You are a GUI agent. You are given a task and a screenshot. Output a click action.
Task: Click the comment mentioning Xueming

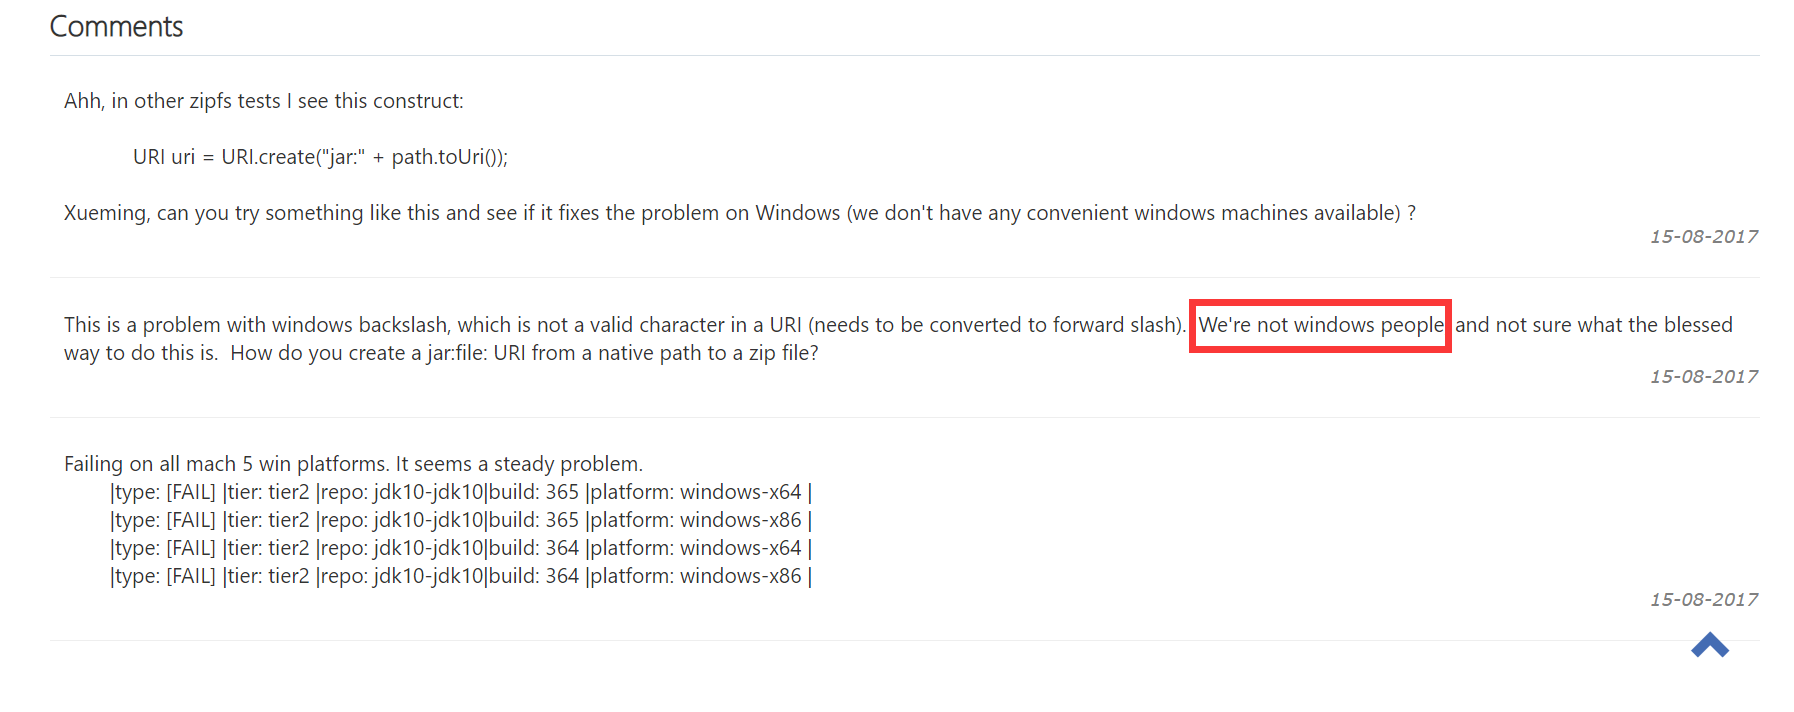pos(740,212)
